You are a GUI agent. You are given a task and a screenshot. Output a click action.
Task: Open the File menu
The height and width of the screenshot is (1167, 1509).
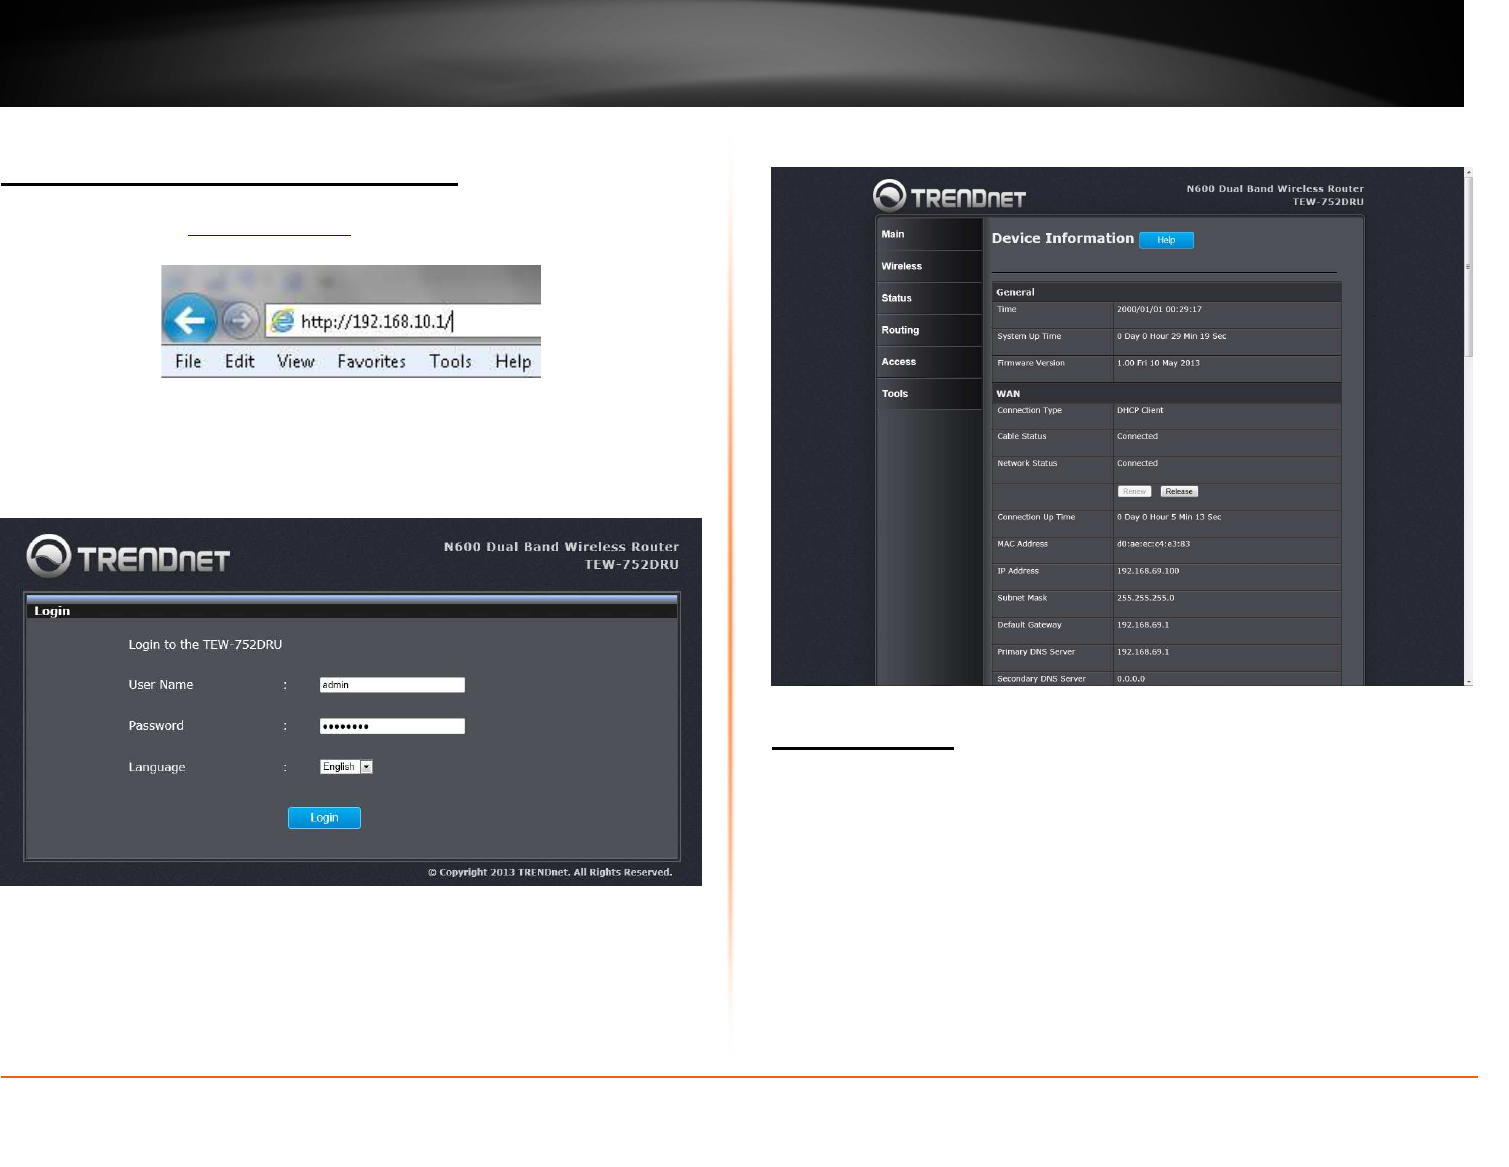pos(188,361)
